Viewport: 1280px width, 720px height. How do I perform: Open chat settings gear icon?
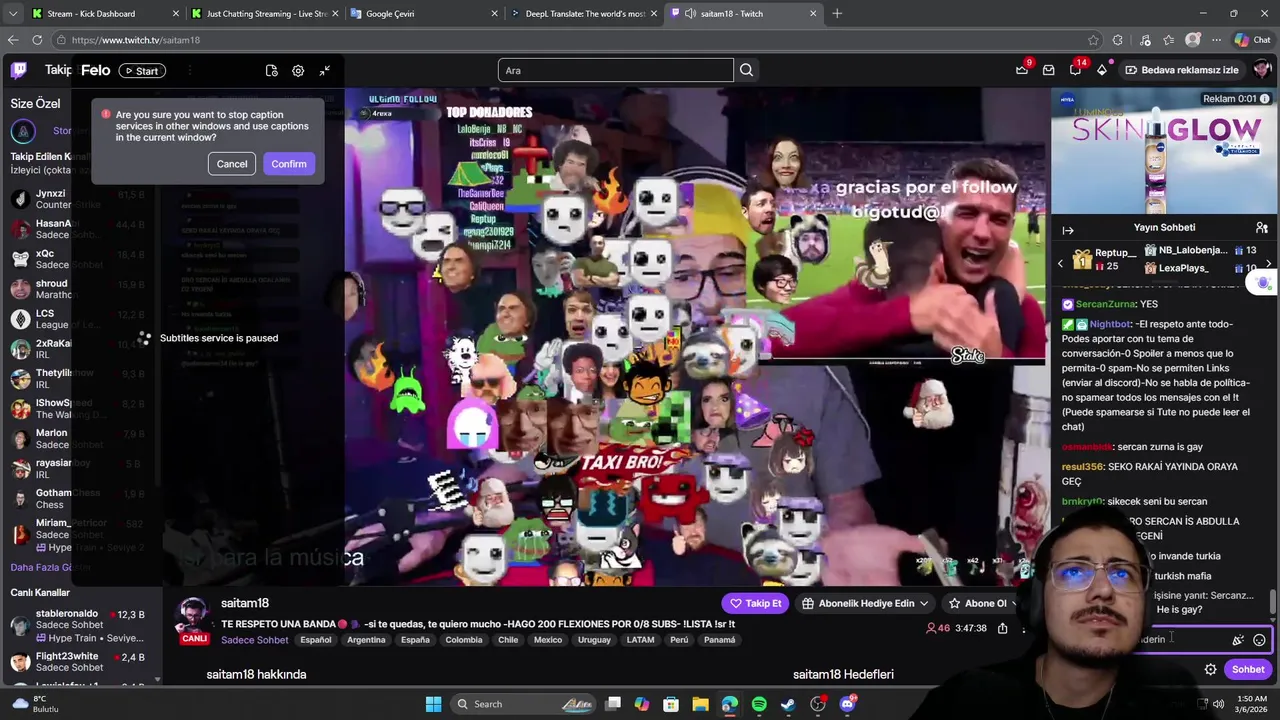click(x=1210, y=669)
